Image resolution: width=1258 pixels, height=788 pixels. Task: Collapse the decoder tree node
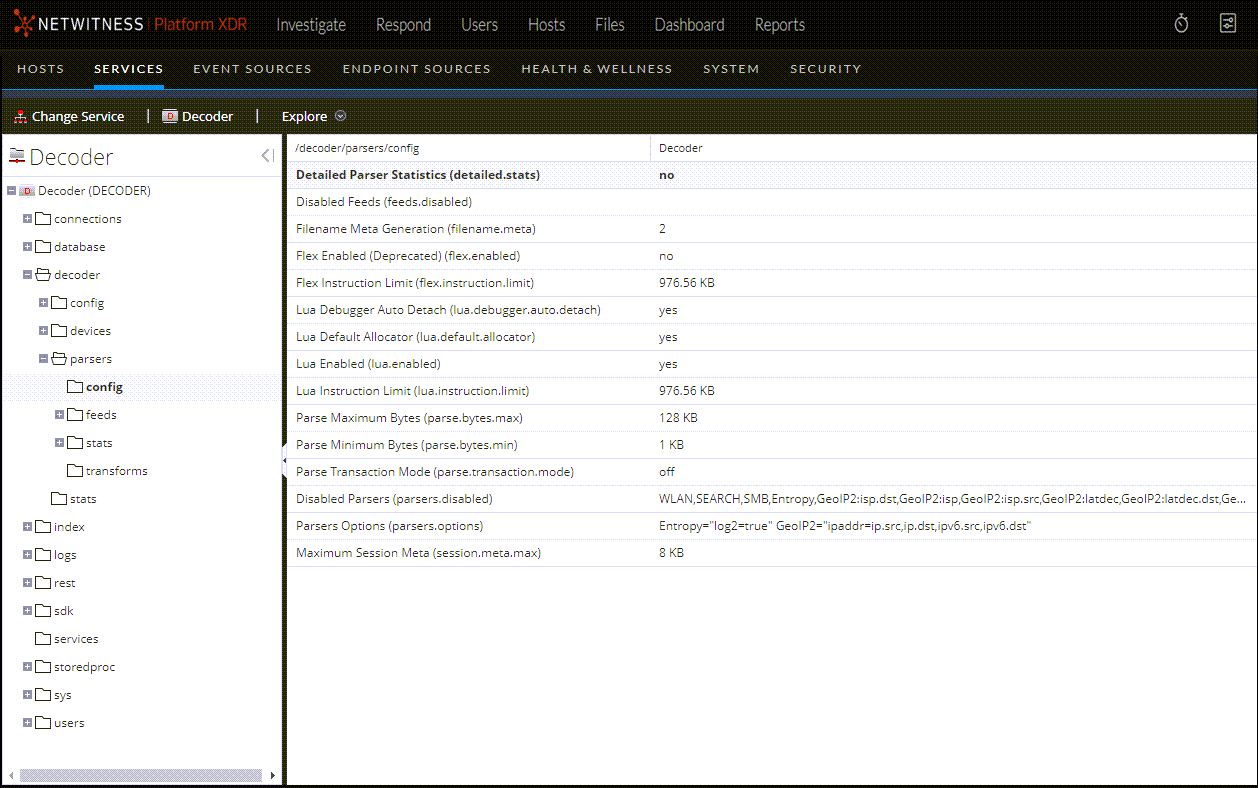pos(27,274)
